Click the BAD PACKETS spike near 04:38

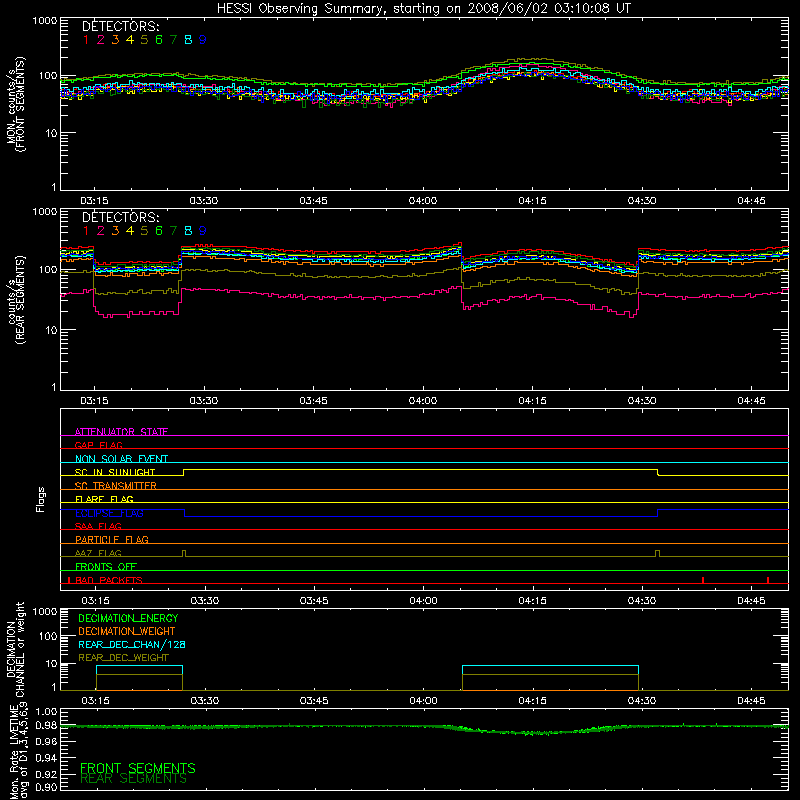[x=703, y=580]
